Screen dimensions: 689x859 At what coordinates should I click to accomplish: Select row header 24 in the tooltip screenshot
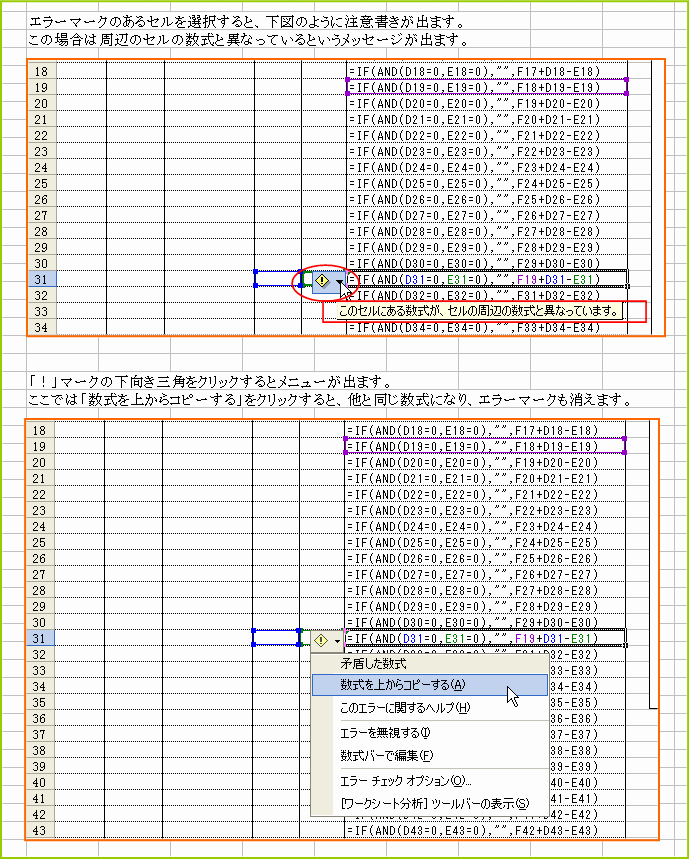pyautogui.click(x=42, y=168)
